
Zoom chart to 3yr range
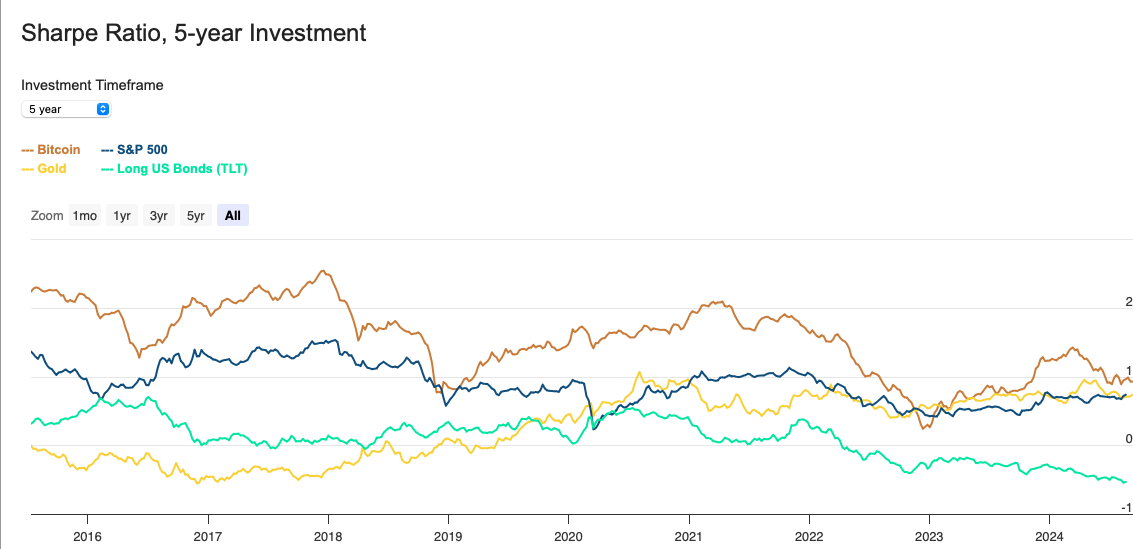(159, 215)
